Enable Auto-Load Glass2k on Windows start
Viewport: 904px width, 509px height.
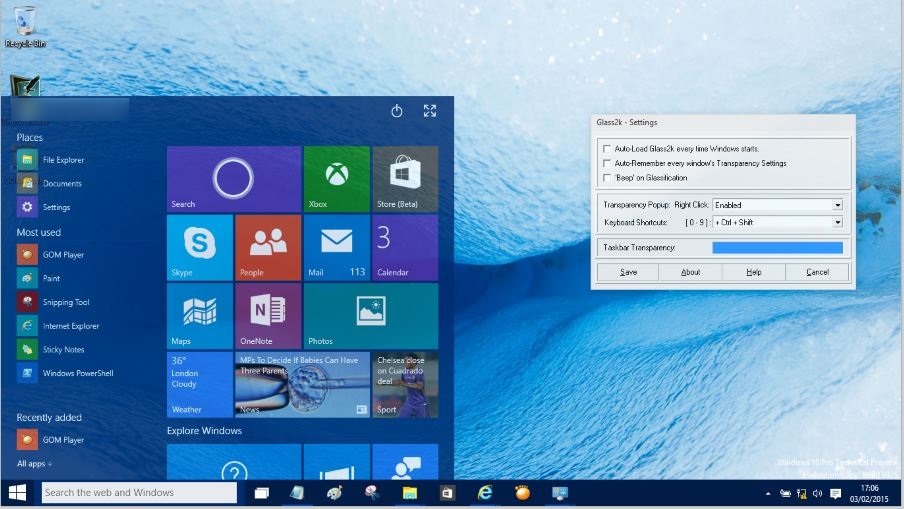point(607,149)
